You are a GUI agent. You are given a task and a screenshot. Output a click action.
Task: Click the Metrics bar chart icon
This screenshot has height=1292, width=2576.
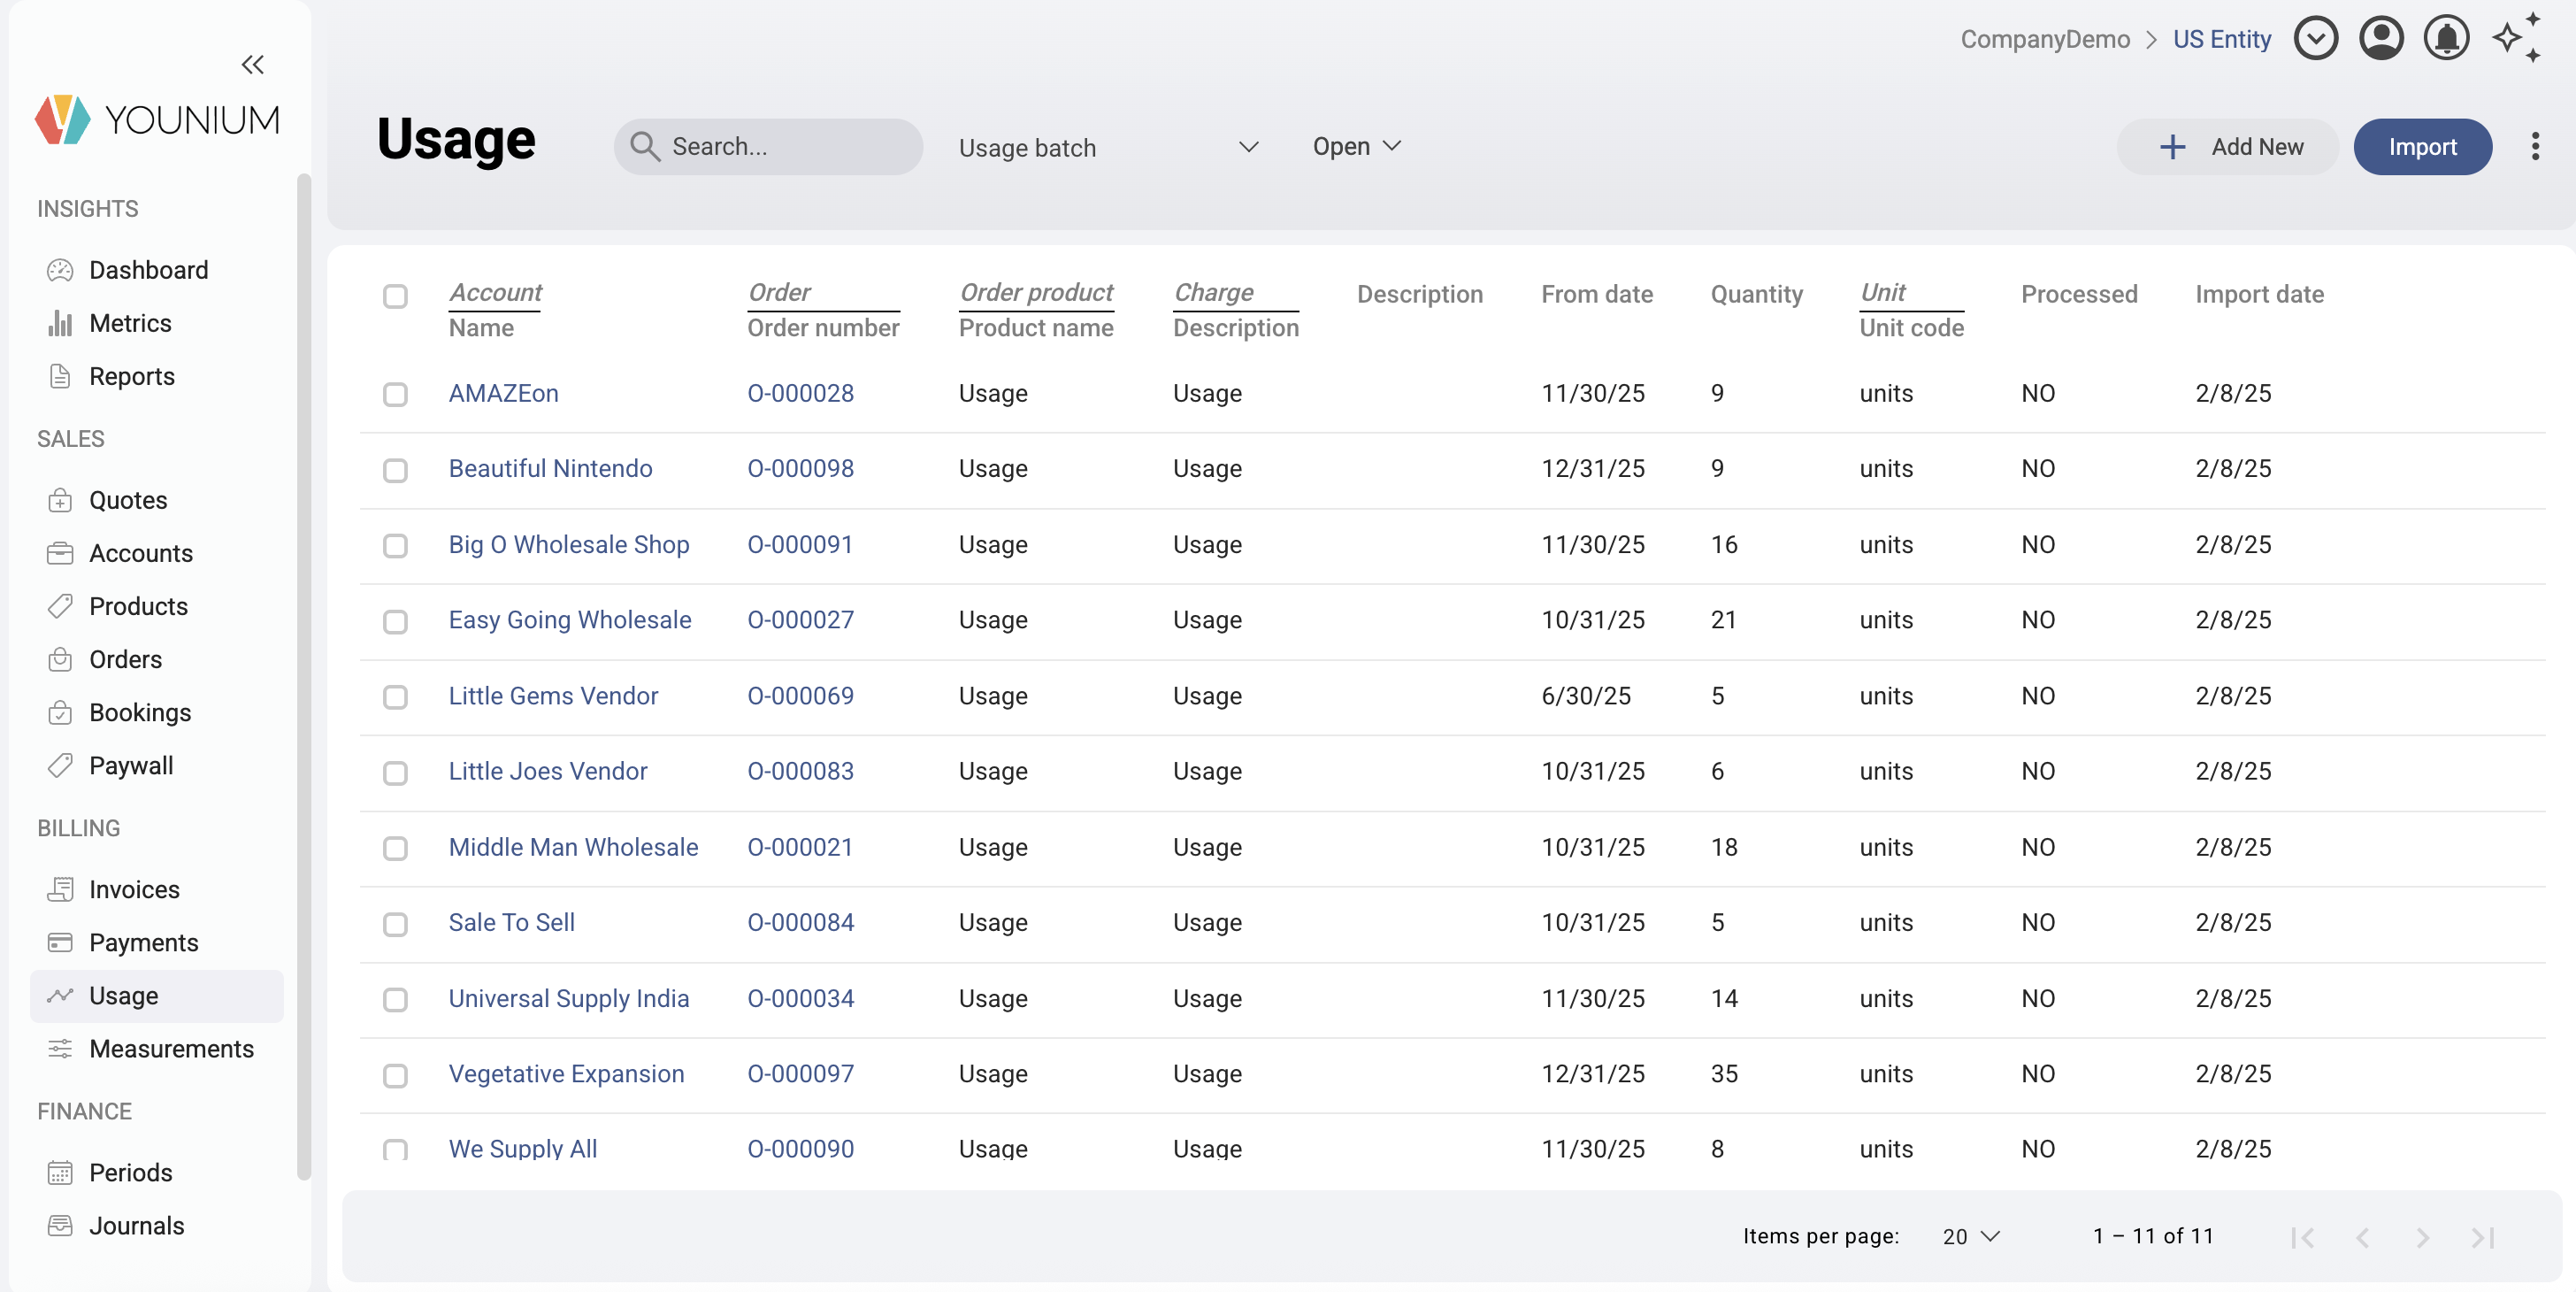tap(60, 323)
